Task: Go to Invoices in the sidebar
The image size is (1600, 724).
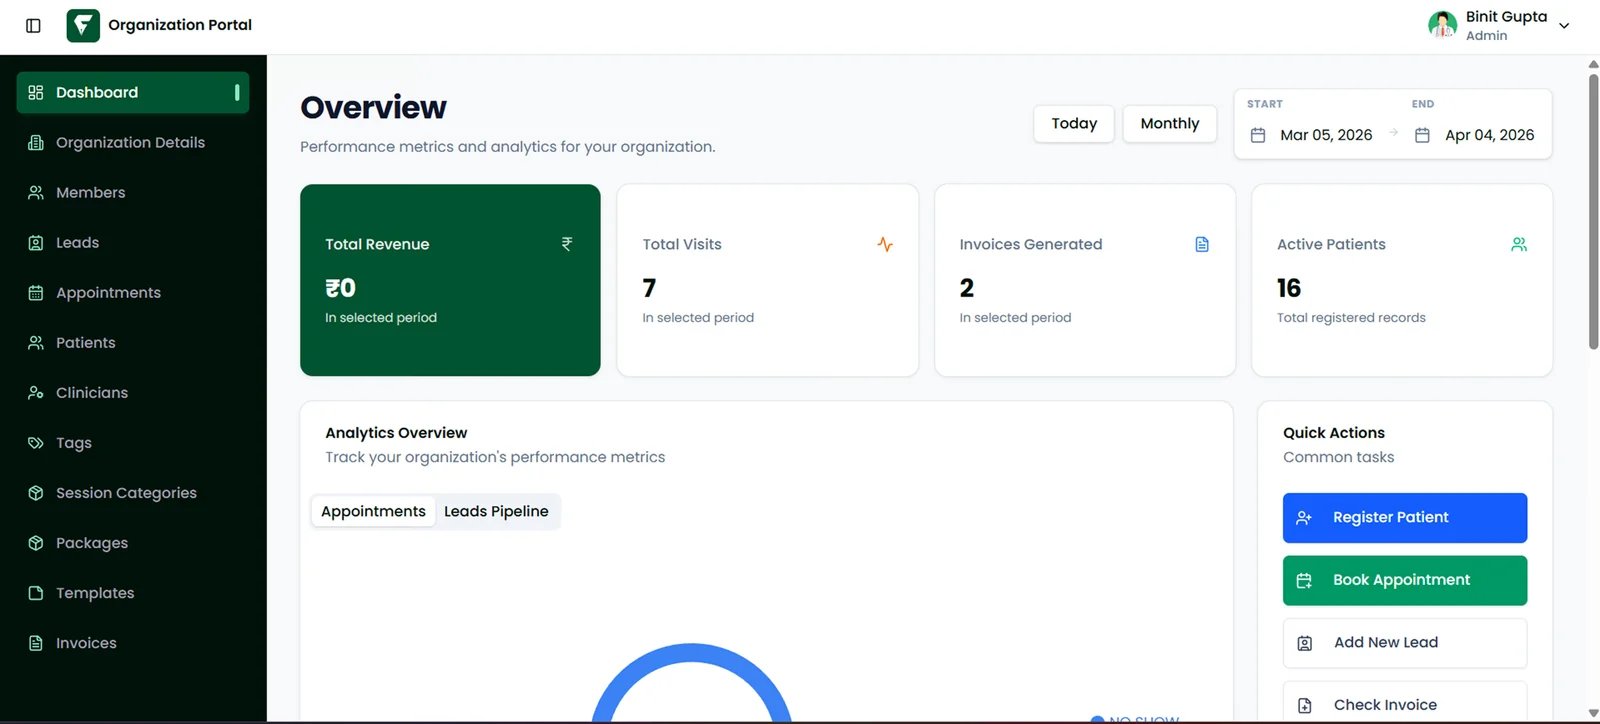Action: point(133,642)
